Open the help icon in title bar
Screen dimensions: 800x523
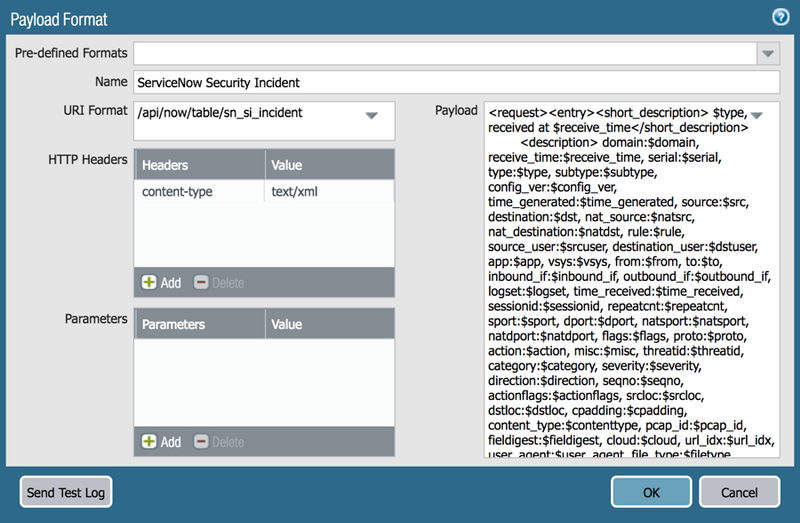click(781, 17)
